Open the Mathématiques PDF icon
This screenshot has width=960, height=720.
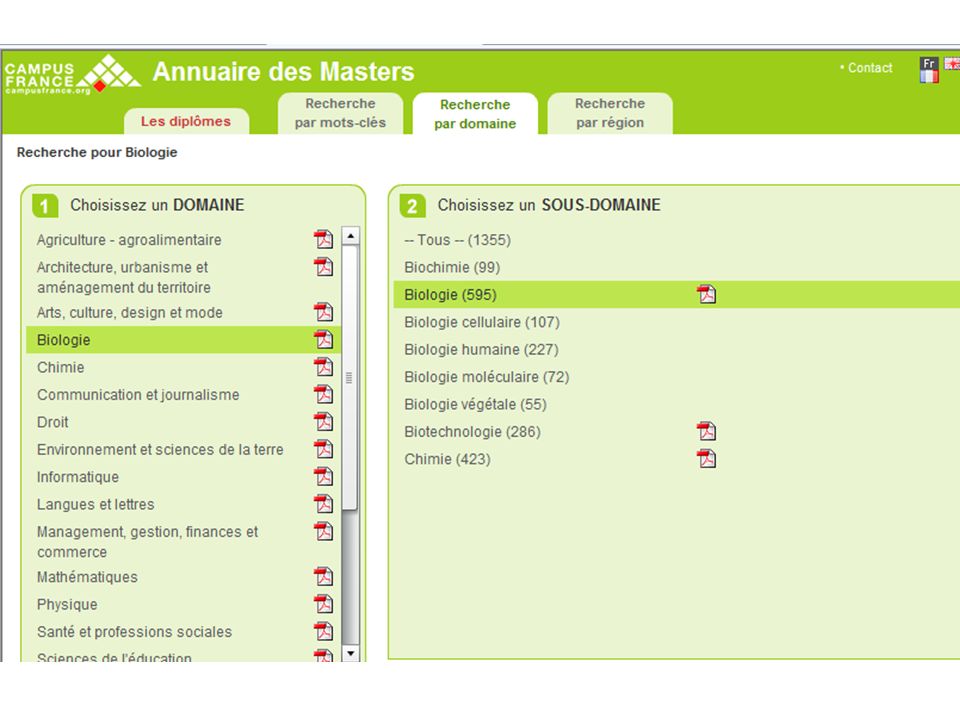[323, 577]
